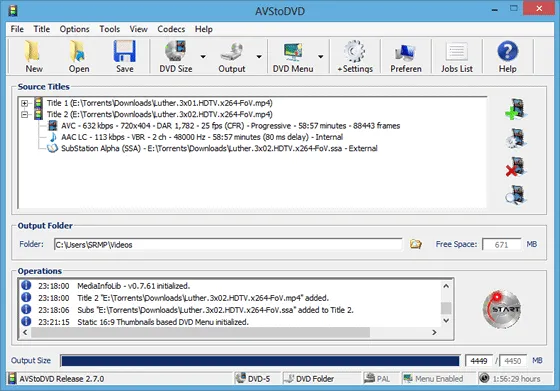Select the AVC 632 kbps video stream row

230,126
